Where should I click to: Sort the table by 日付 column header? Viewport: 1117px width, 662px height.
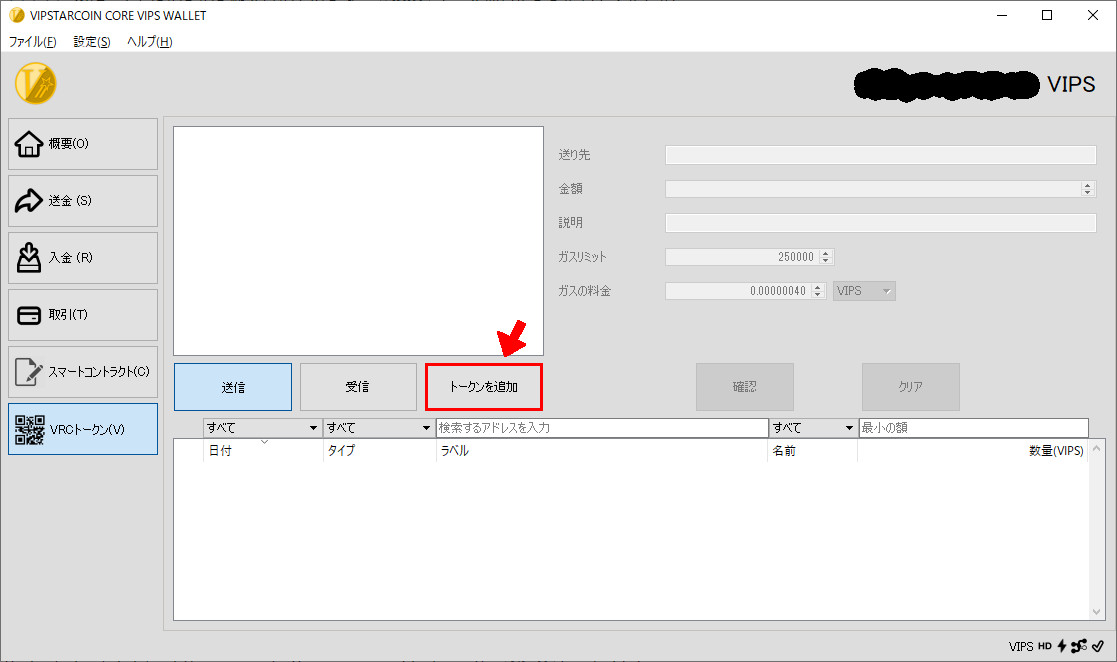[x=220, y=451]
